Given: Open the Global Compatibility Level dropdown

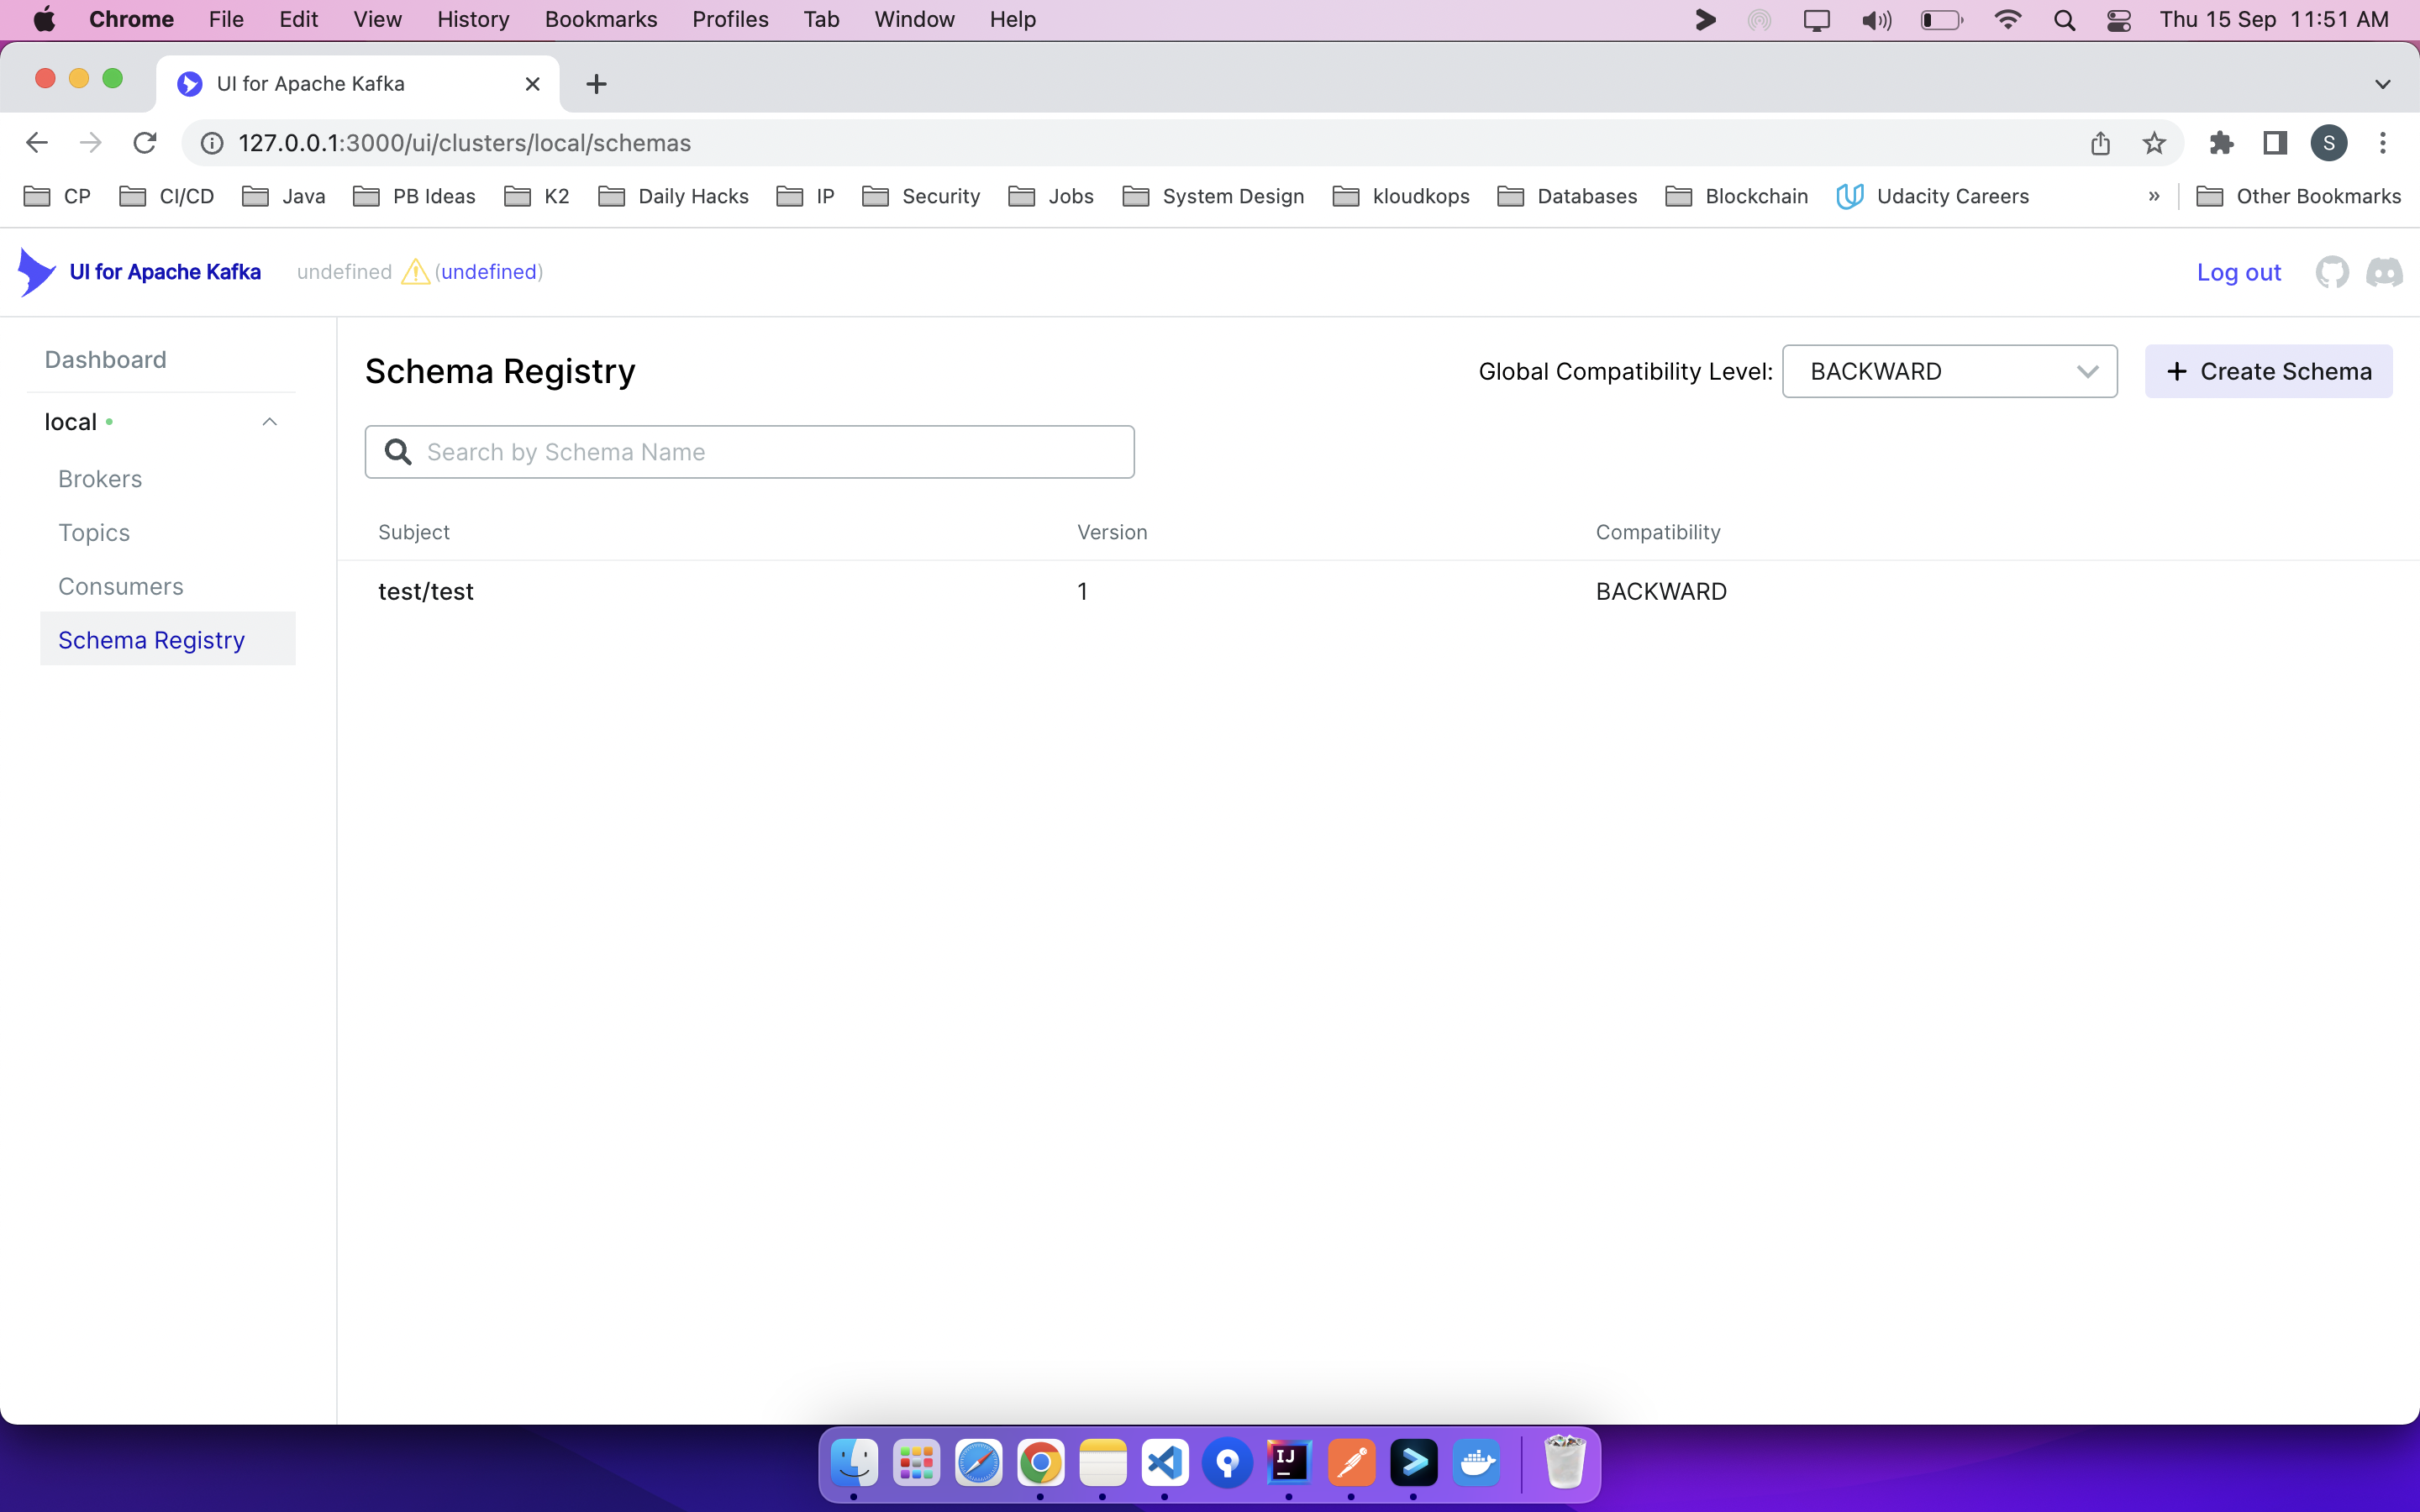Looking at the screenshot, I should 1949,371.
